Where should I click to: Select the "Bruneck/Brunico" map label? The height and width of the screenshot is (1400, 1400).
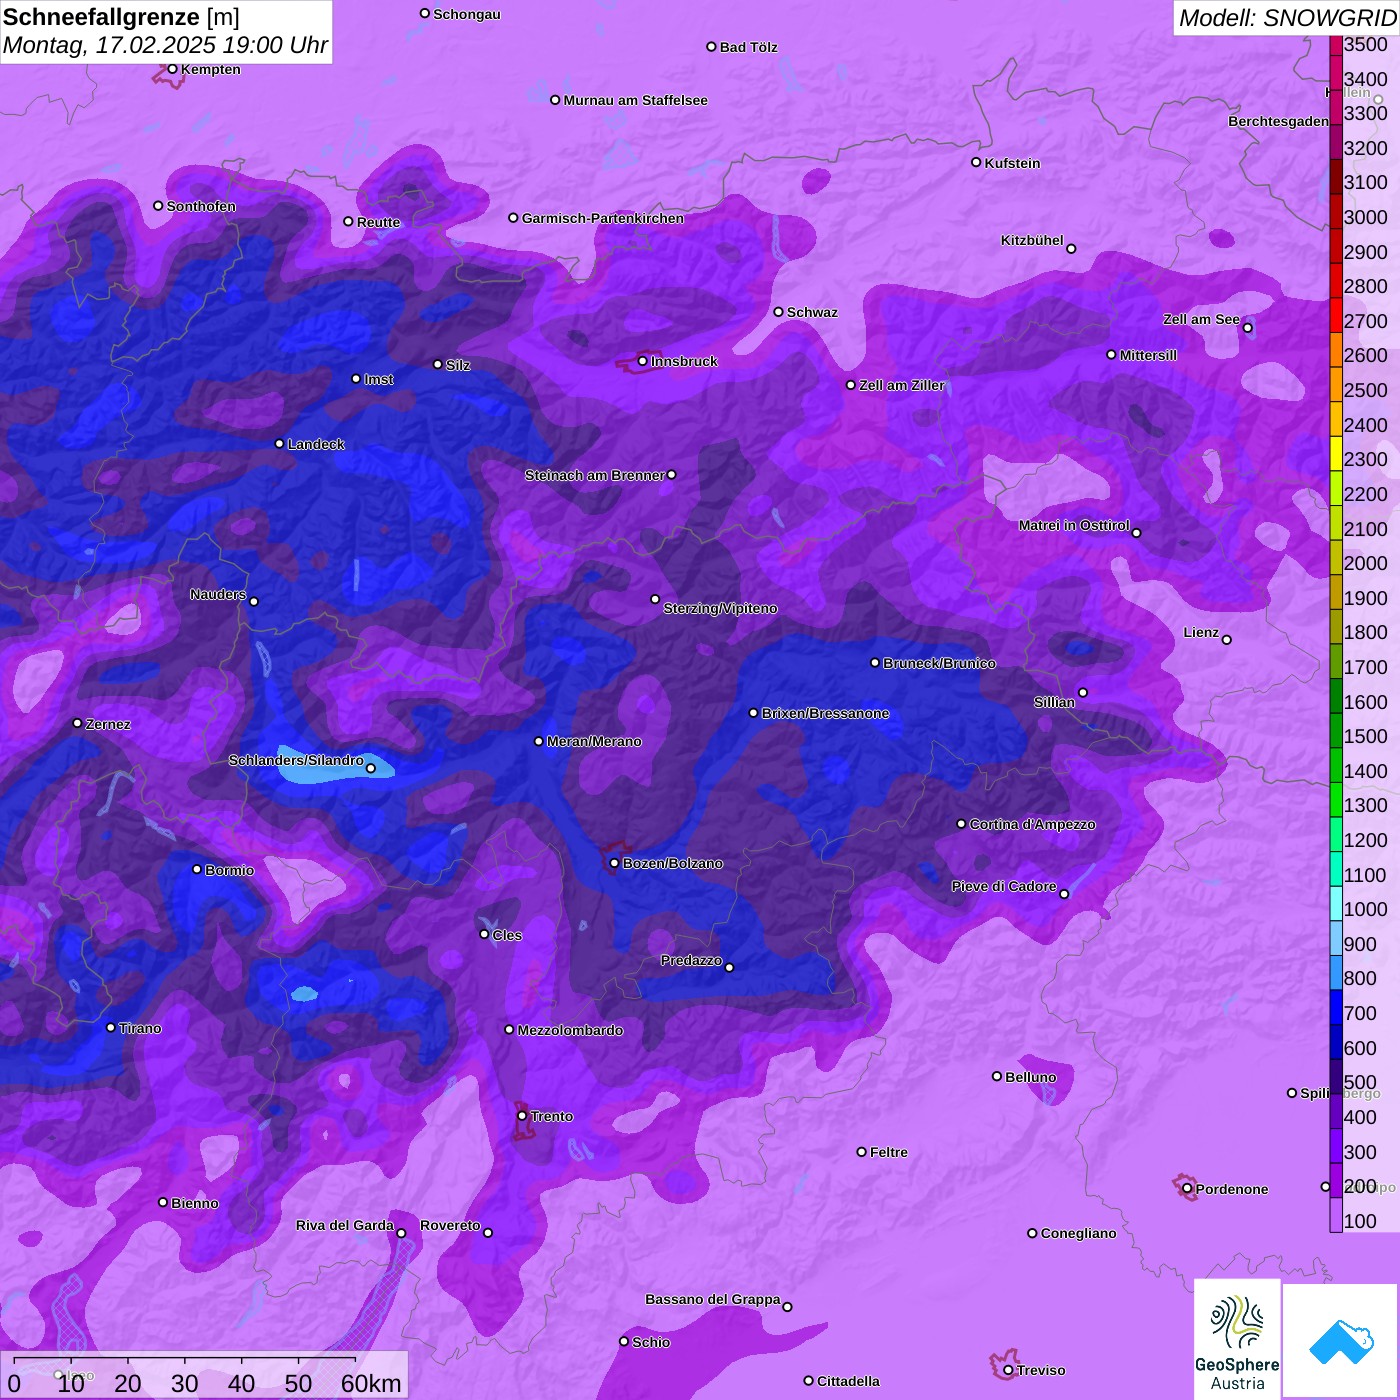pos(939,663)
